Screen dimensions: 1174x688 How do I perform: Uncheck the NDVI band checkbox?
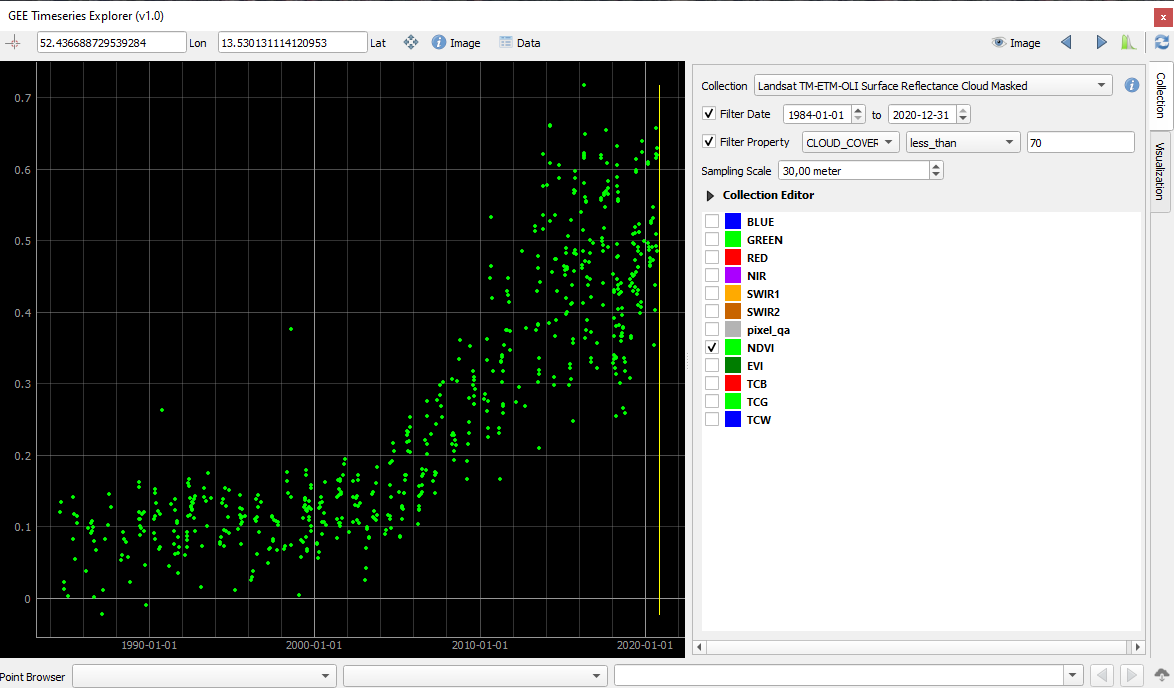(x=712, y=347)
